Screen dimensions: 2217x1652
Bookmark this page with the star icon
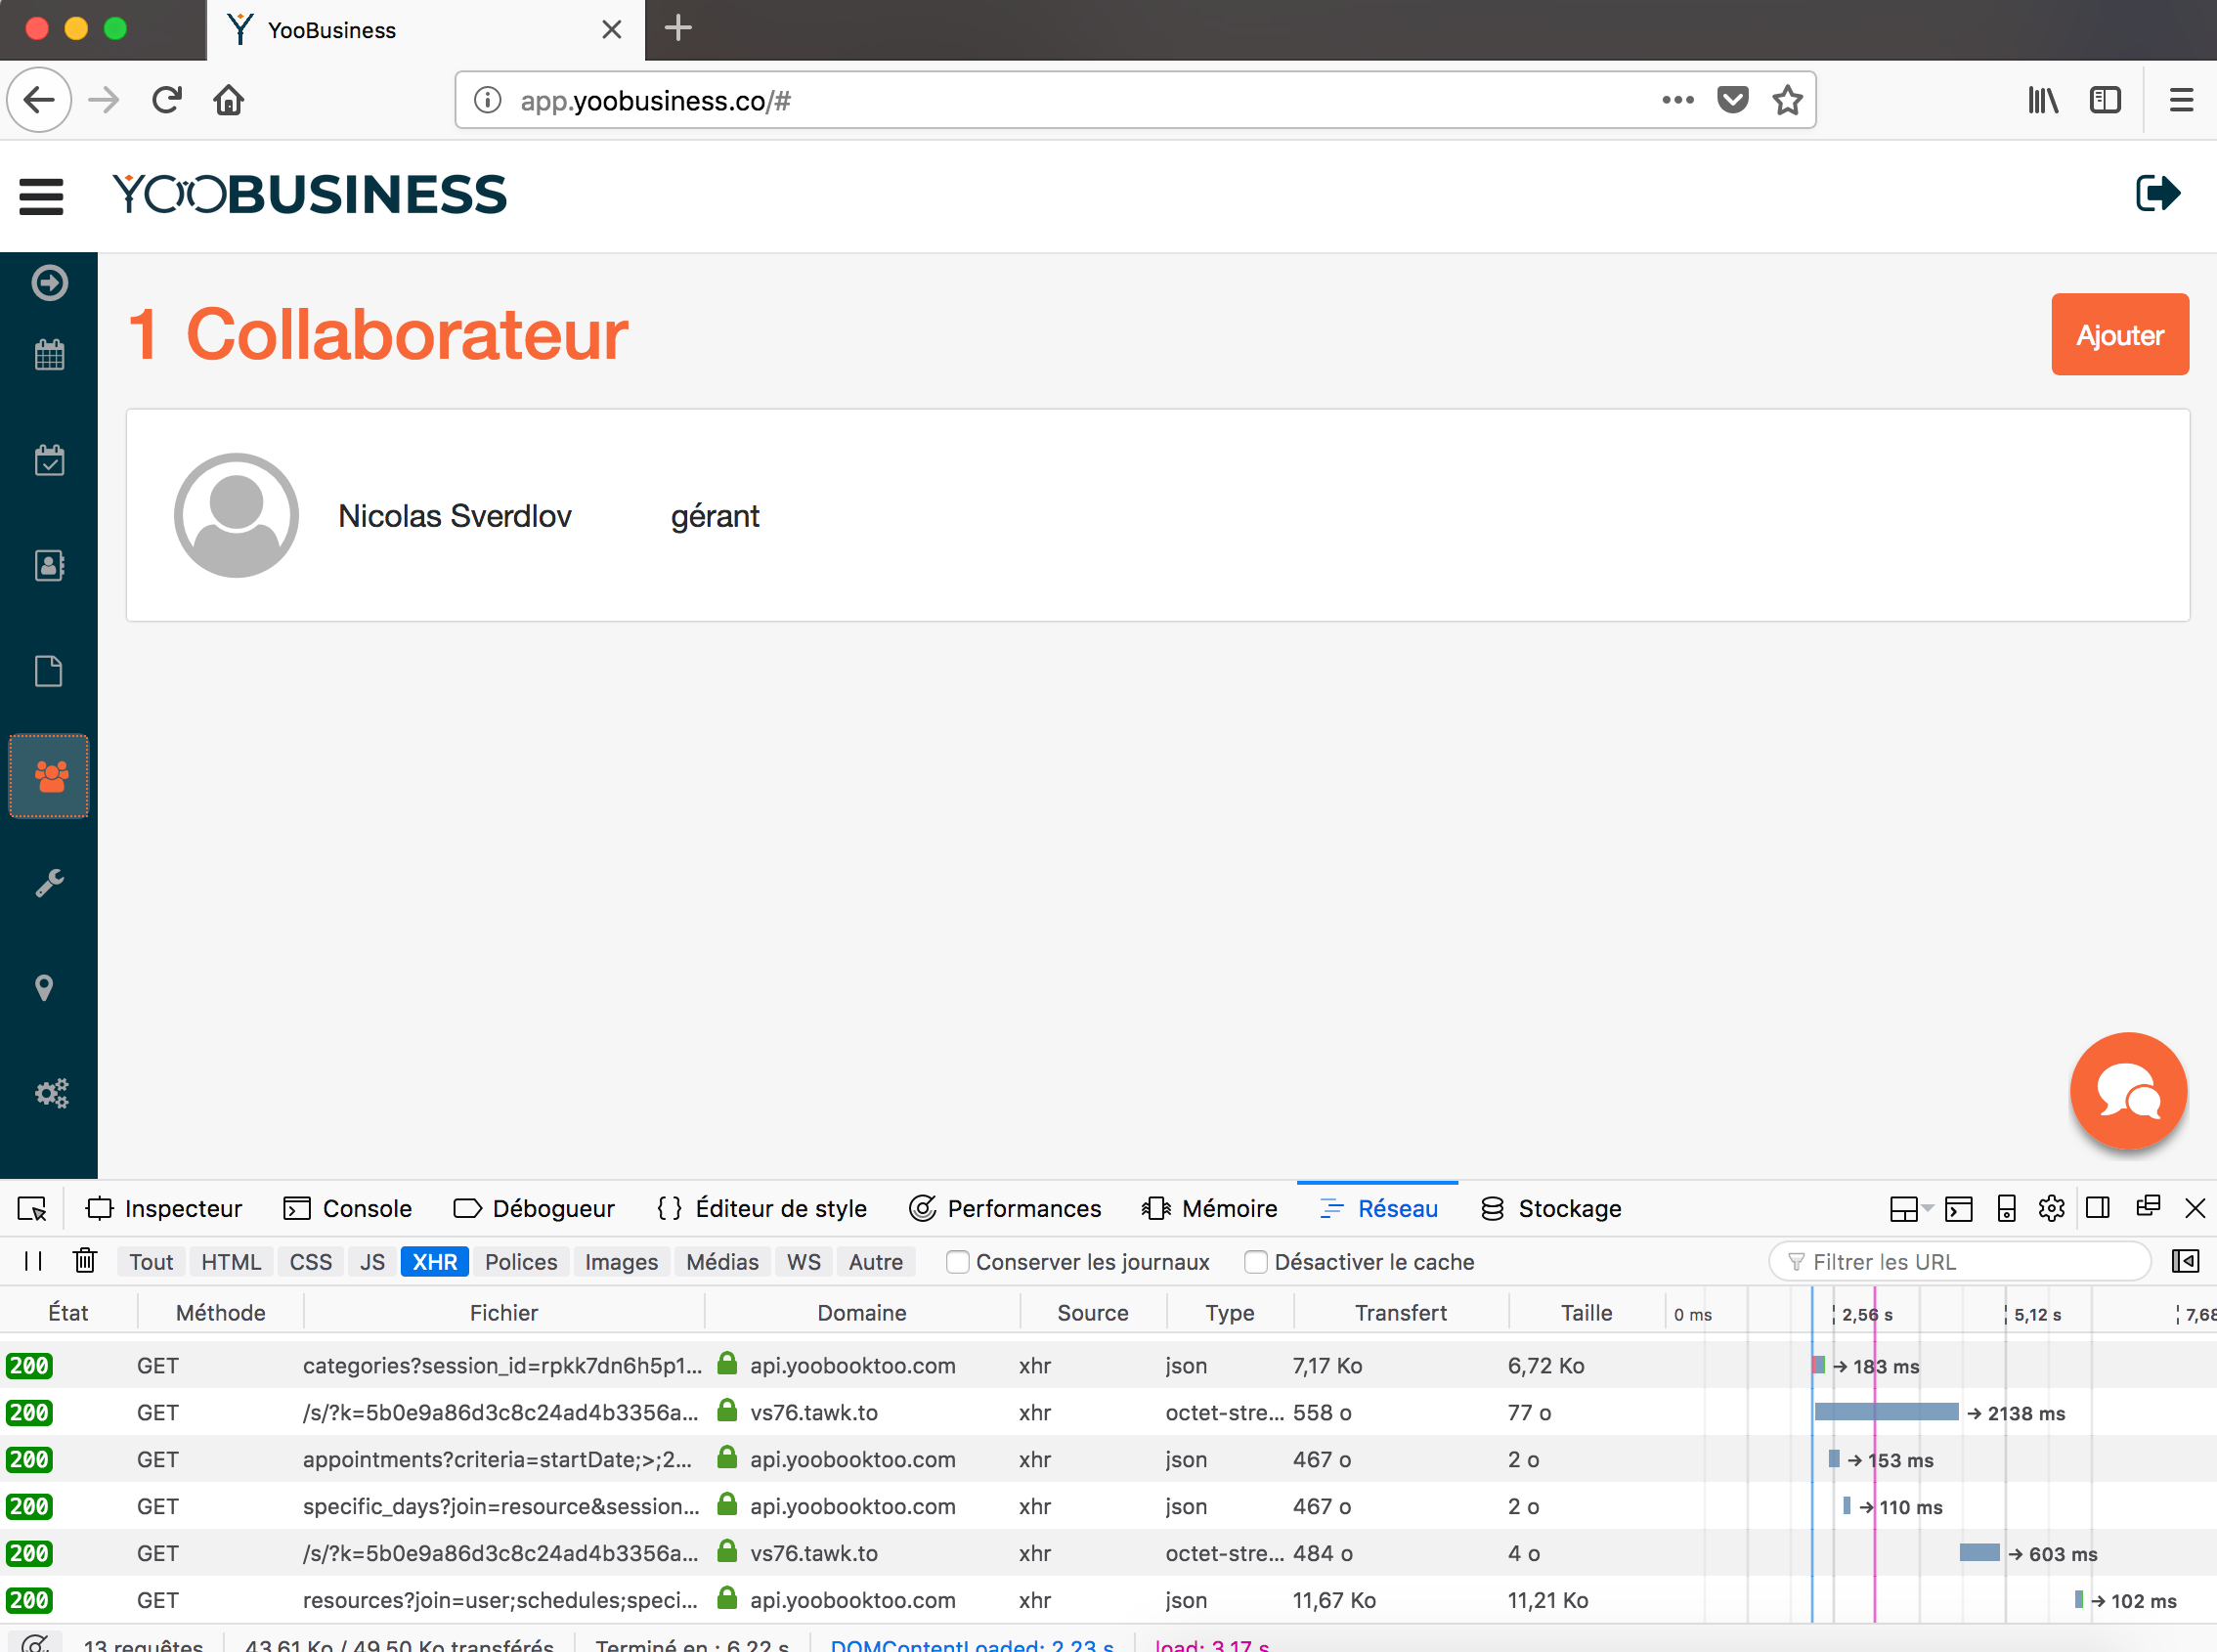(x=1787, y=100)
